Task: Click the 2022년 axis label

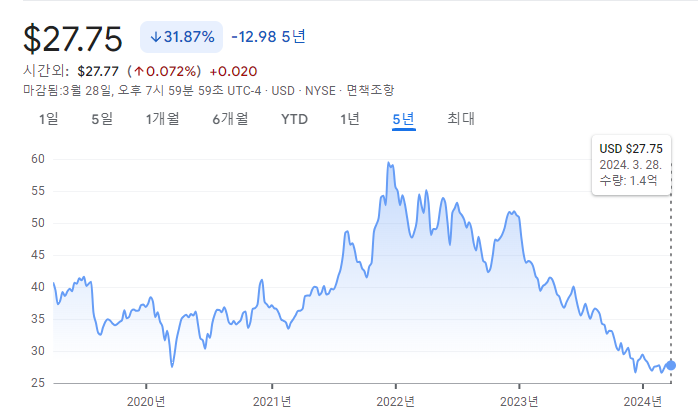Action: click(x=395, y=402)
